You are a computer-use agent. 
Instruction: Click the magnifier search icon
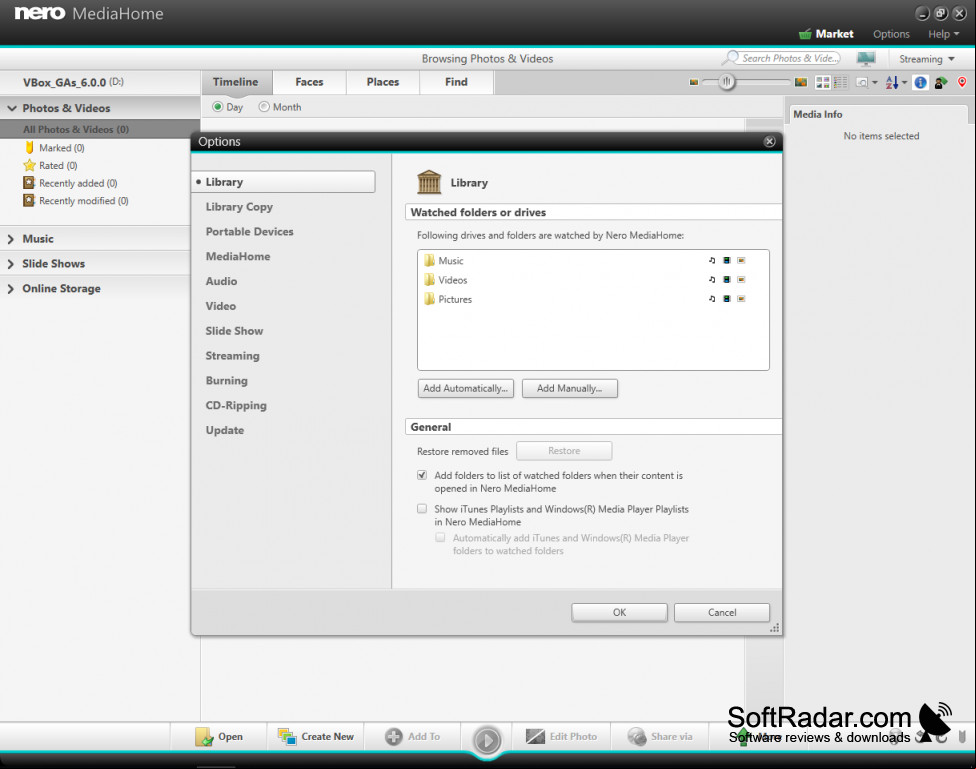coord(731,58)
